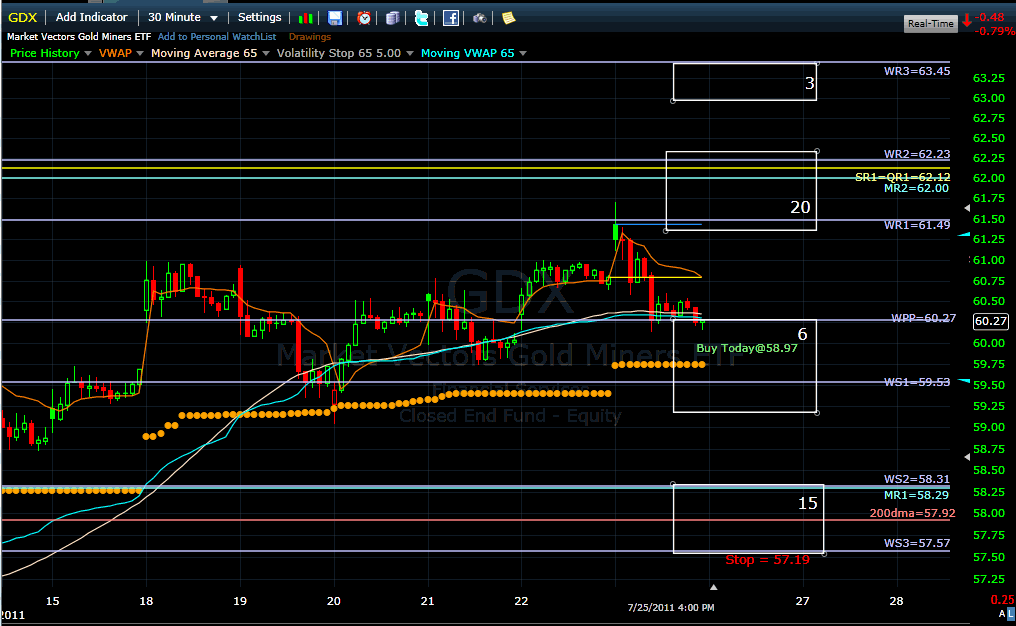This screenshot has width=1016, height=626.
Task: Open the Drawings link
Action: tap(310, 37)
